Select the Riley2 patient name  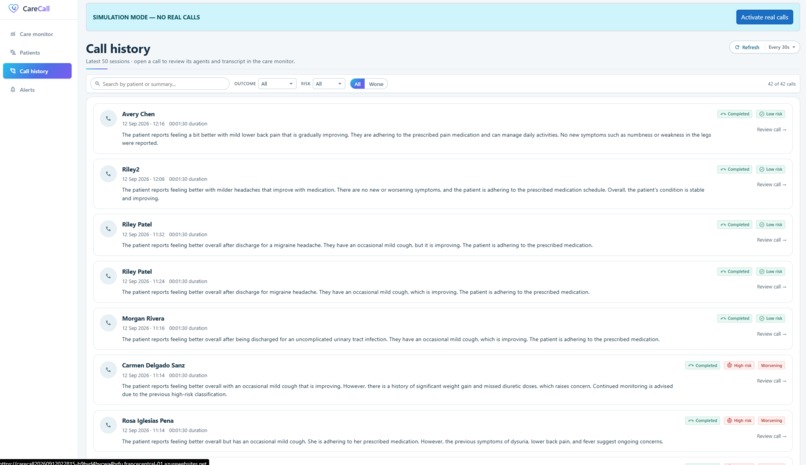coord(131,169)
